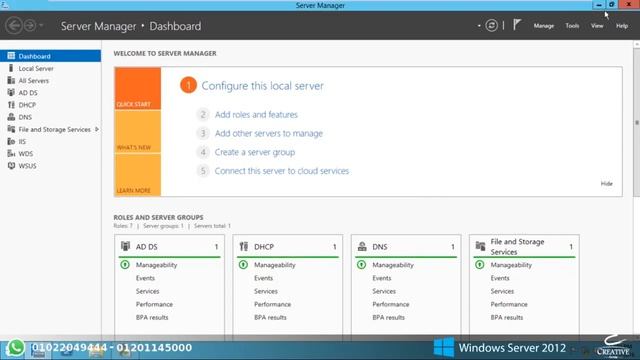The height and width of the screenshot is (360, 640).
Task: Expand File and Storage Services arrow
Action: (x=97, y=129)
